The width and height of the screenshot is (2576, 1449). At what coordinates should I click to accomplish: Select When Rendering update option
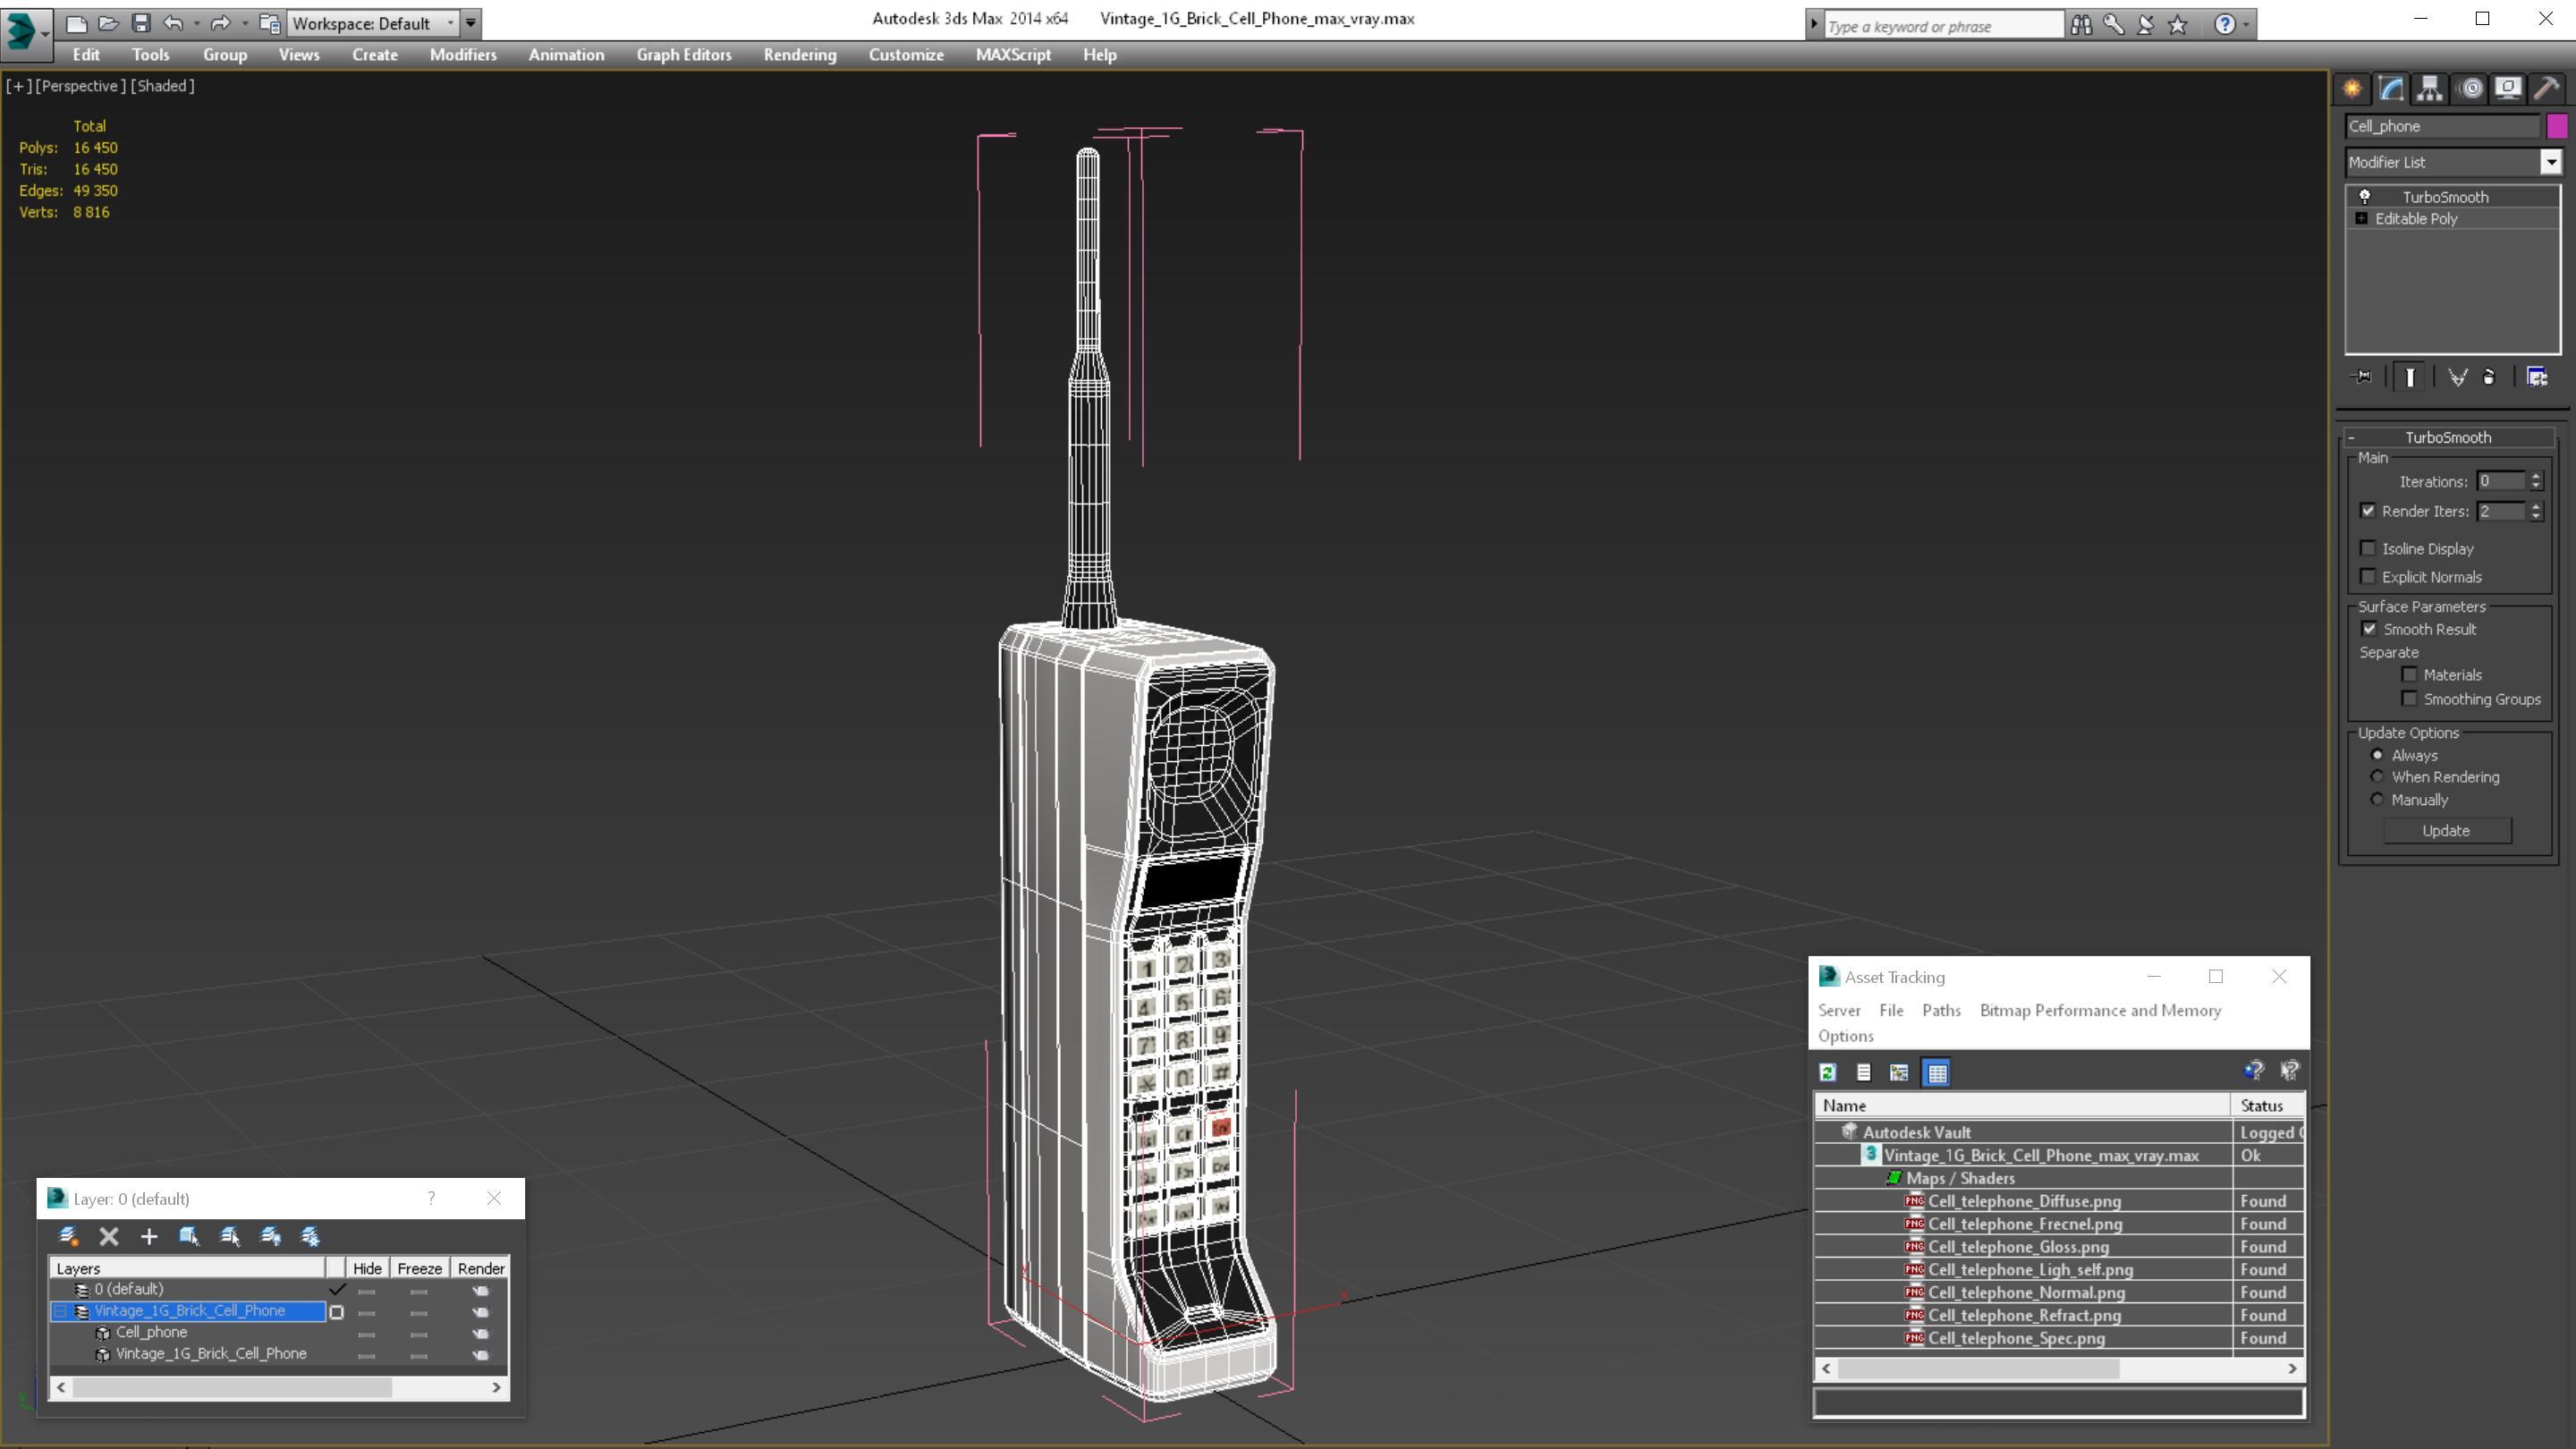(2378, 777)
